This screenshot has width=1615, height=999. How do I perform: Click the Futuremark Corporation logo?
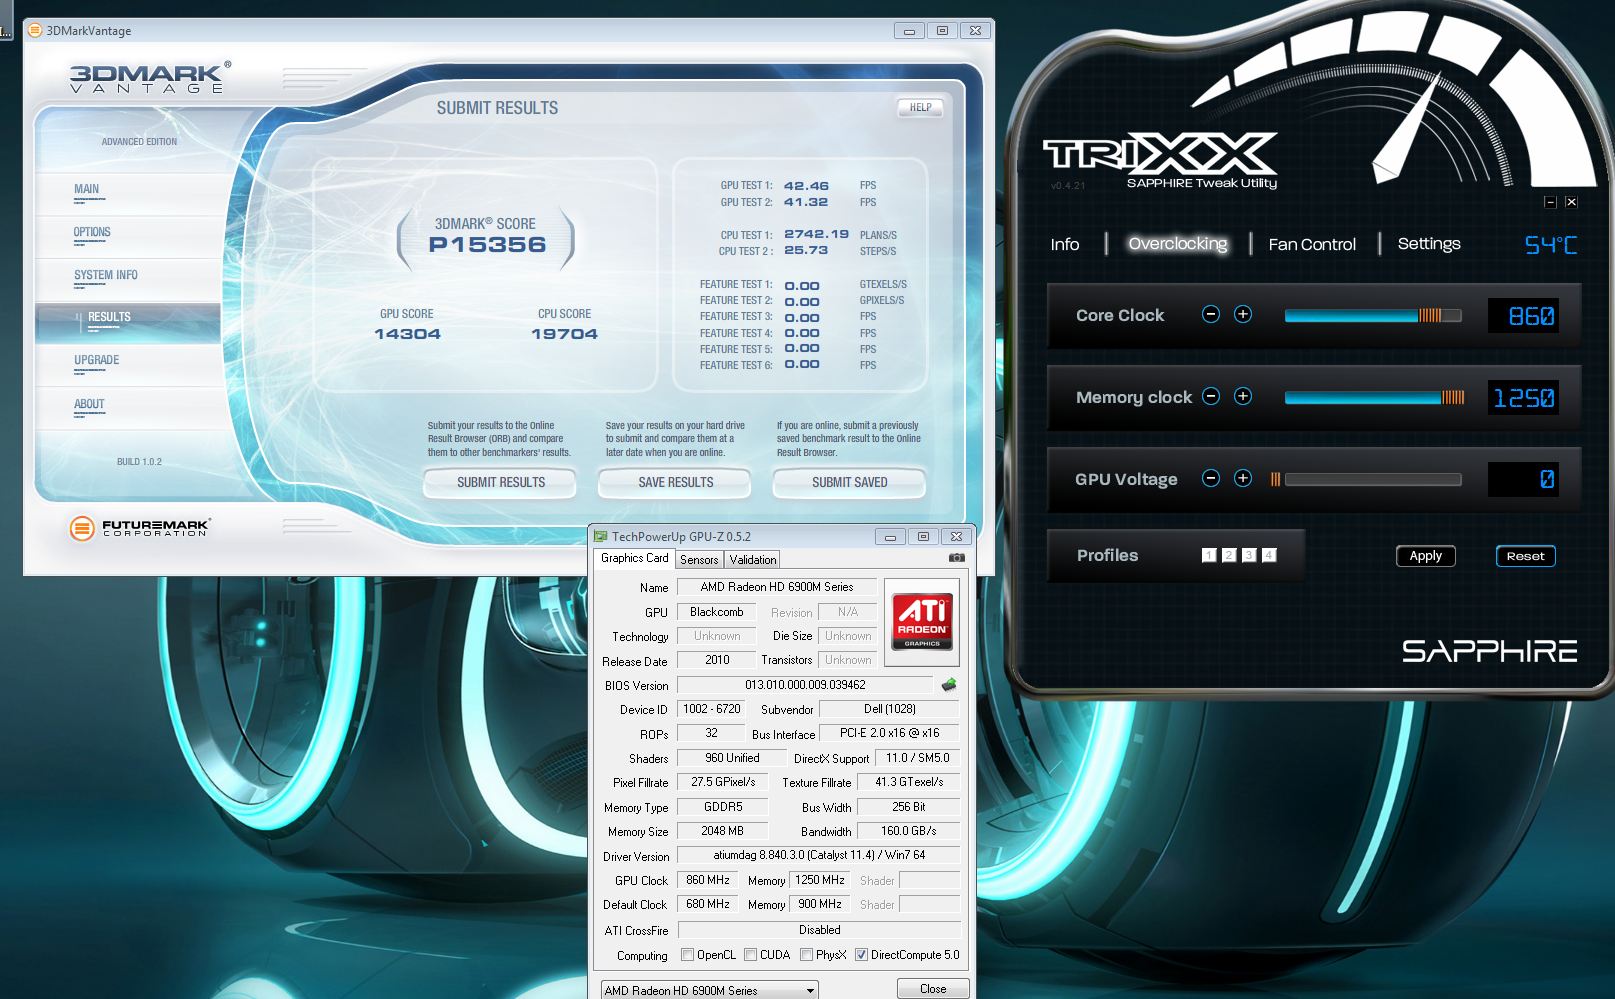(x=140, y=527)
